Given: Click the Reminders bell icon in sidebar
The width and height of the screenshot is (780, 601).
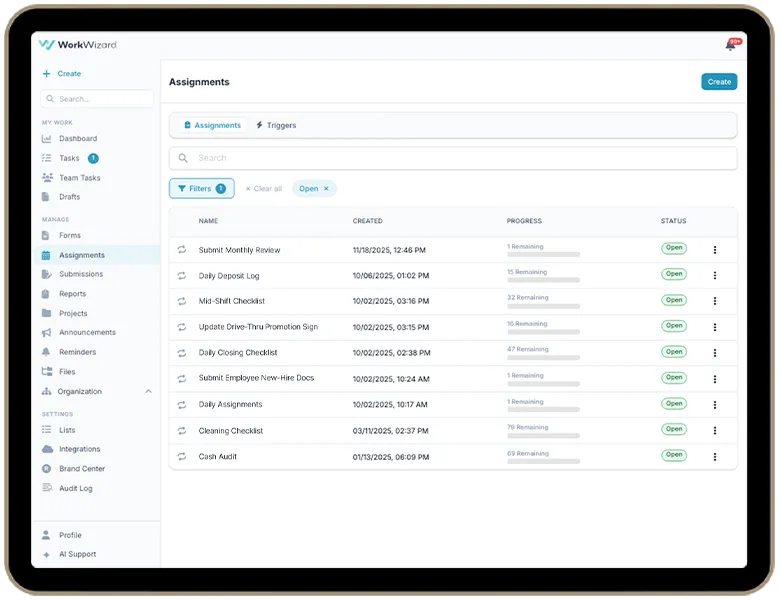Looking at the screenshot, I should pyautogui.click(x=47, y=352).
